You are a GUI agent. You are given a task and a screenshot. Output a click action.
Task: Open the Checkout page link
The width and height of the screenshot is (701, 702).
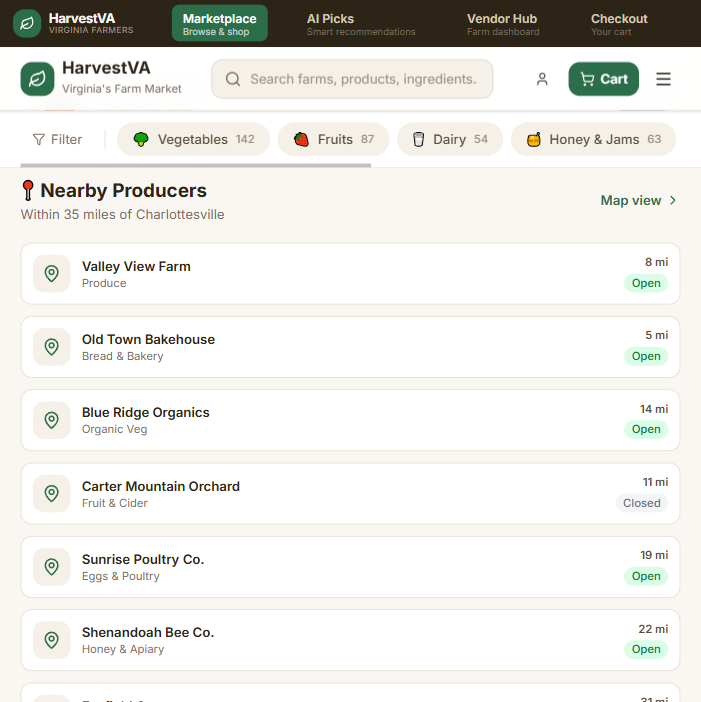click(619, 24)
